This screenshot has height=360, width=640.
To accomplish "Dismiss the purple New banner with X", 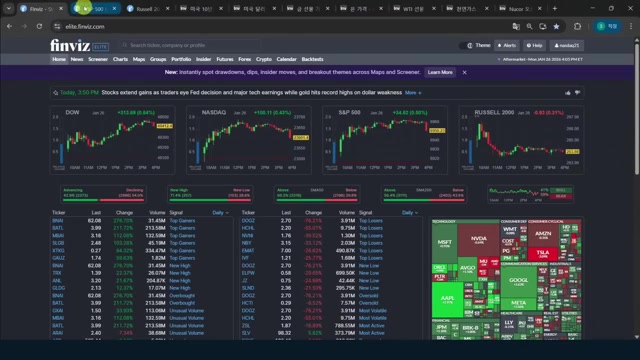I will tap(464, 72).
